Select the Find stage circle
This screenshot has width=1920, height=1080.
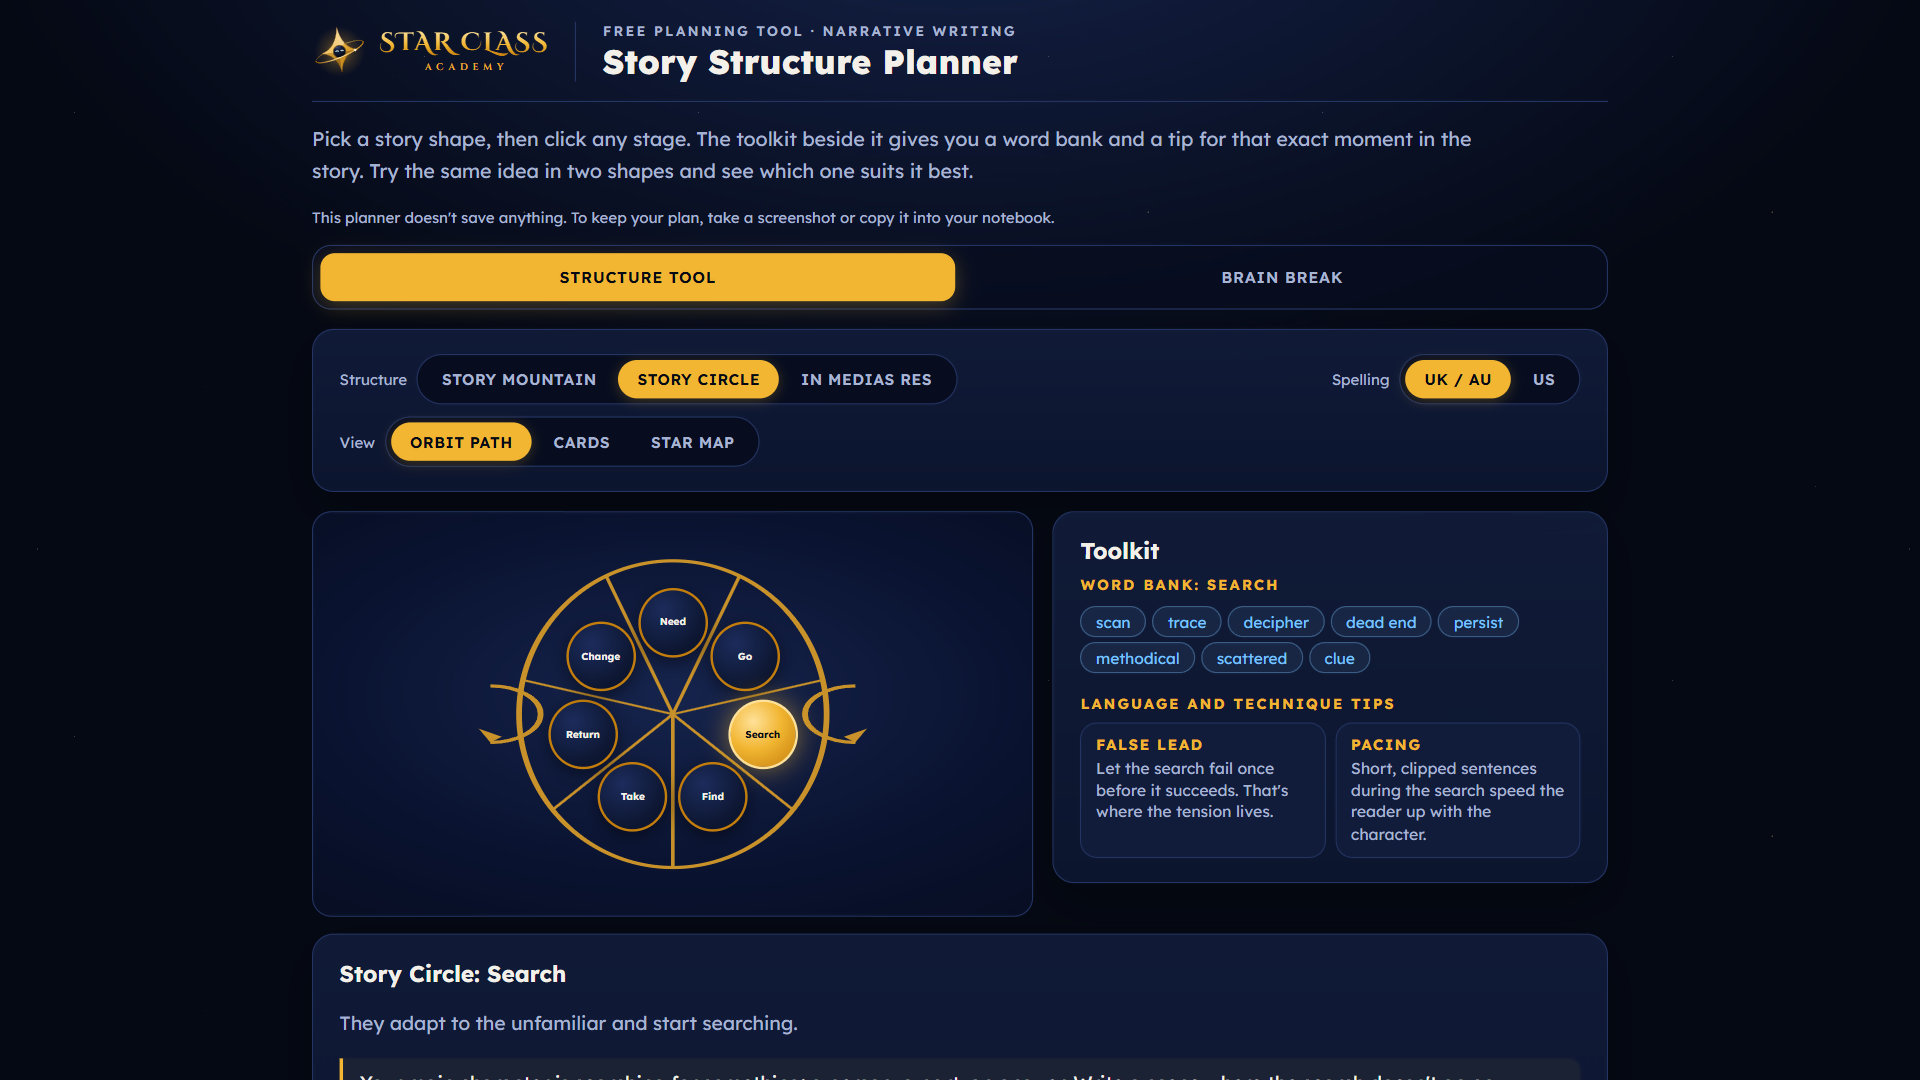tap(713, 797)
